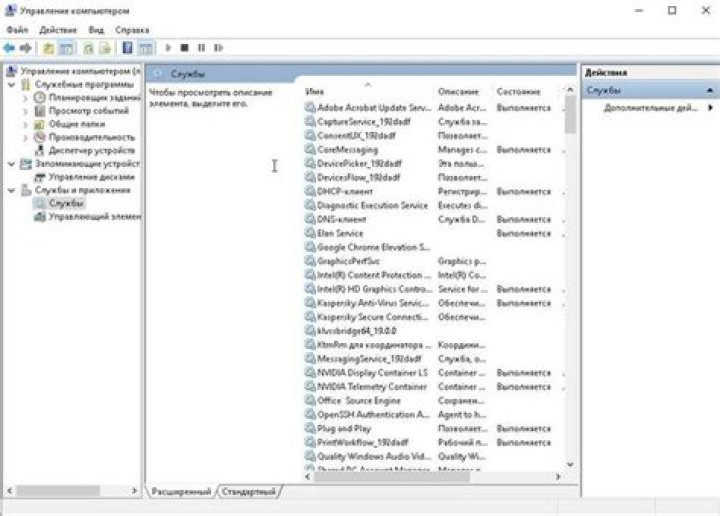Expand the Производительность node
The height and width of the screenshot is (516, 720).
point(25,137)
